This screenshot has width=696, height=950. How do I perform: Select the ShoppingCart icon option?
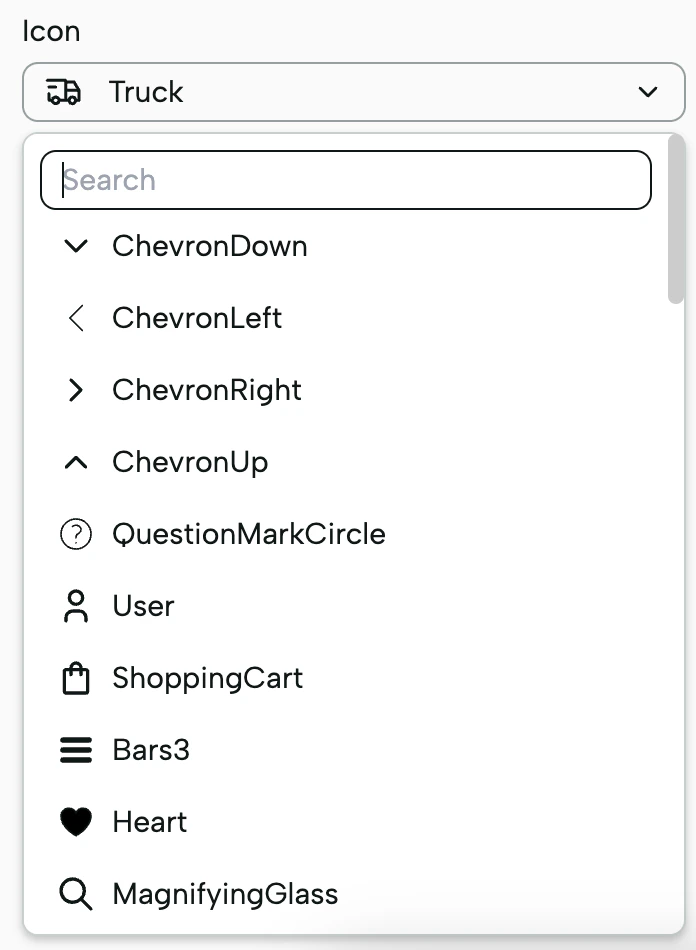coord(207,678)
